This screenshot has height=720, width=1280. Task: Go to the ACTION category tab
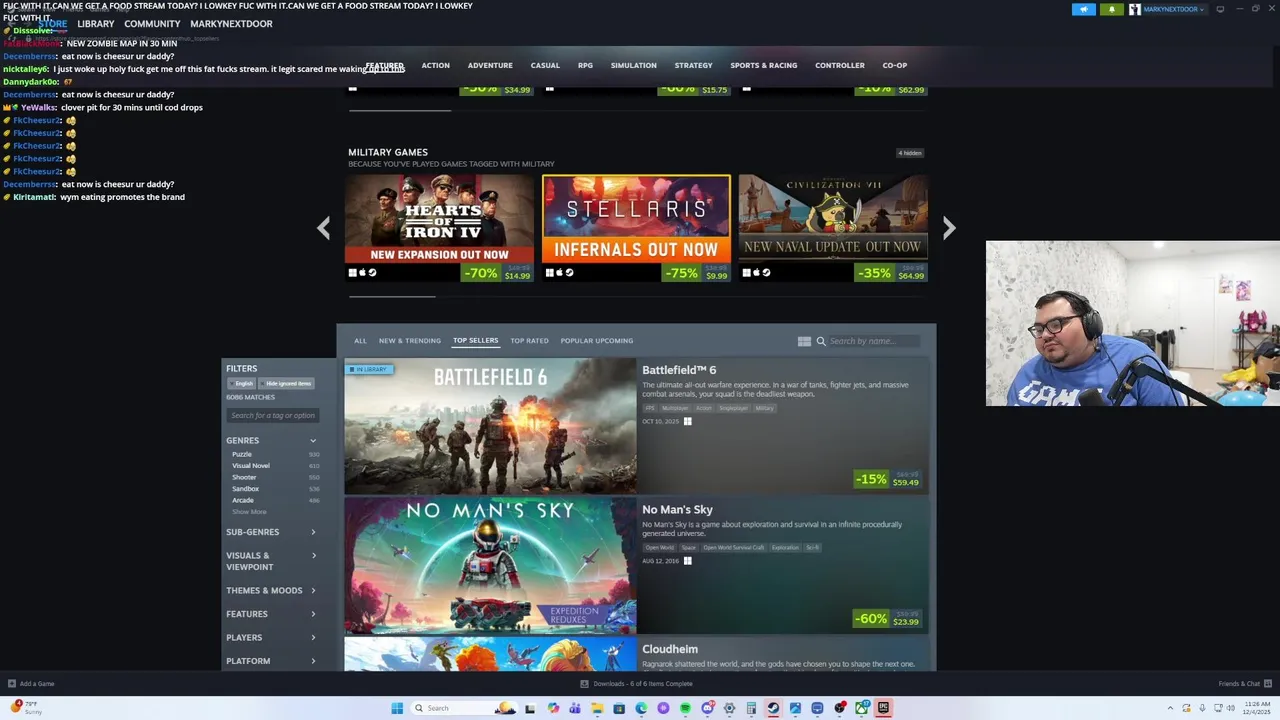coord(435,65)
